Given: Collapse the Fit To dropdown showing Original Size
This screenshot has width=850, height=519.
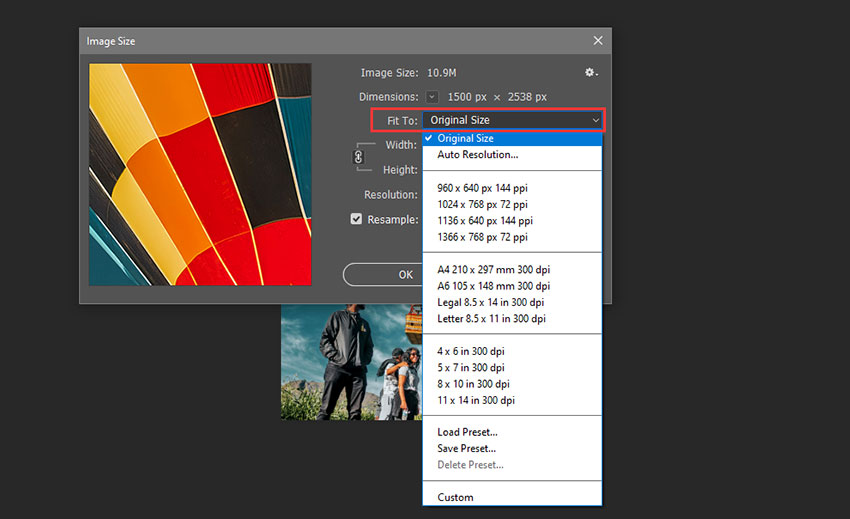Looking at the screenshot, I should click(512, 120).
